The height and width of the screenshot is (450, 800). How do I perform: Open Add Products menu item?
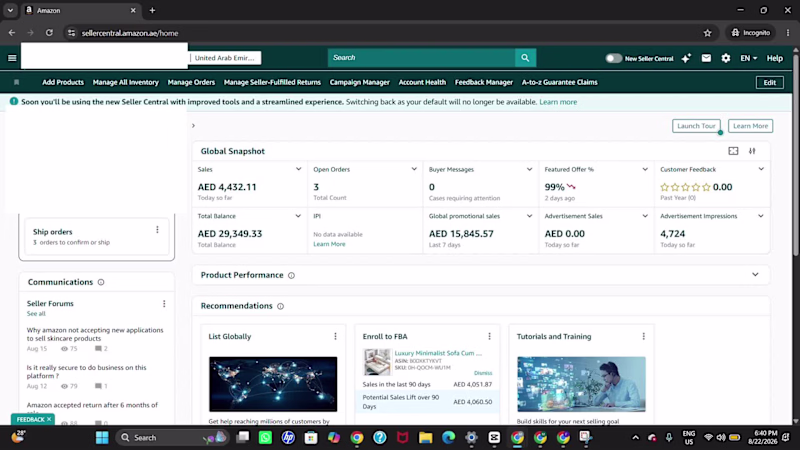pyautogui.click(x=63, y=82)
